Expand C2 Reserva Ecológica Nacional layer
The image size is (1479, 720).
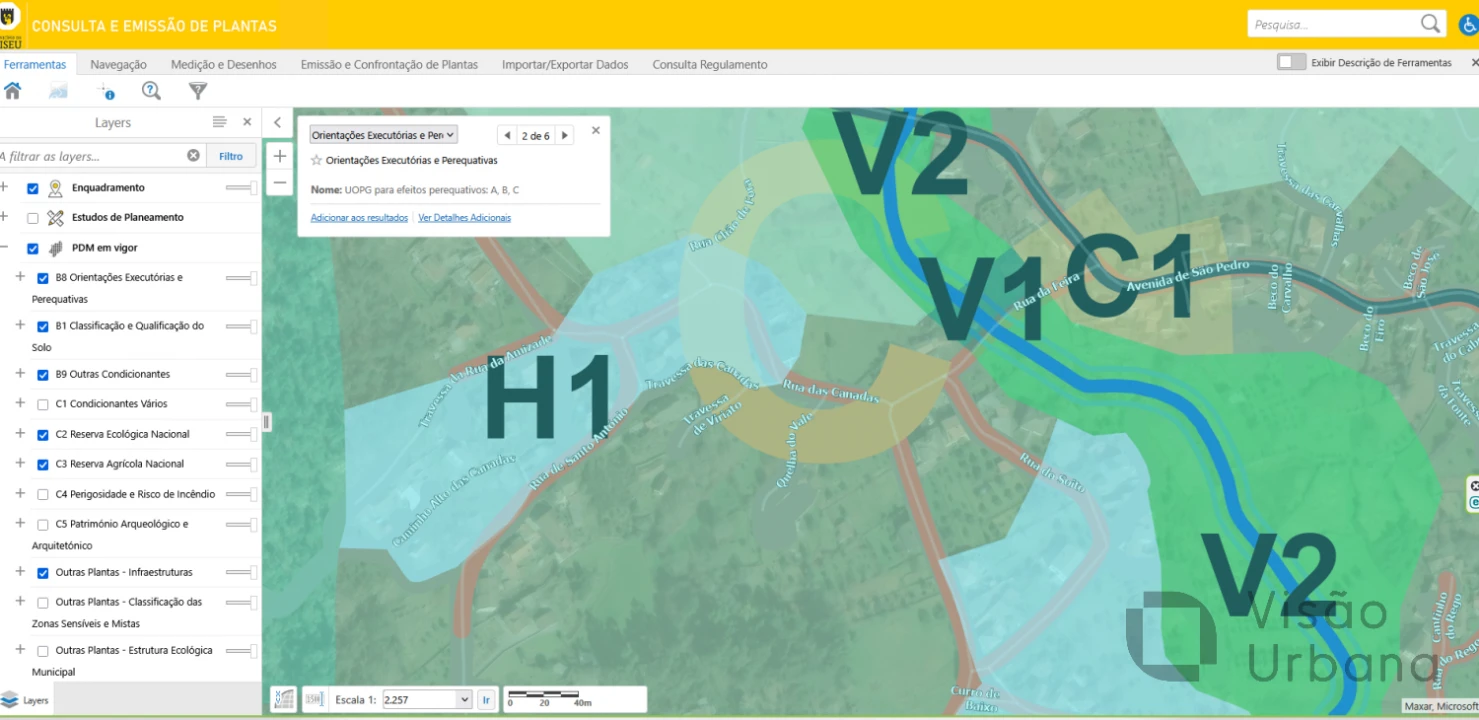(20, 433)
